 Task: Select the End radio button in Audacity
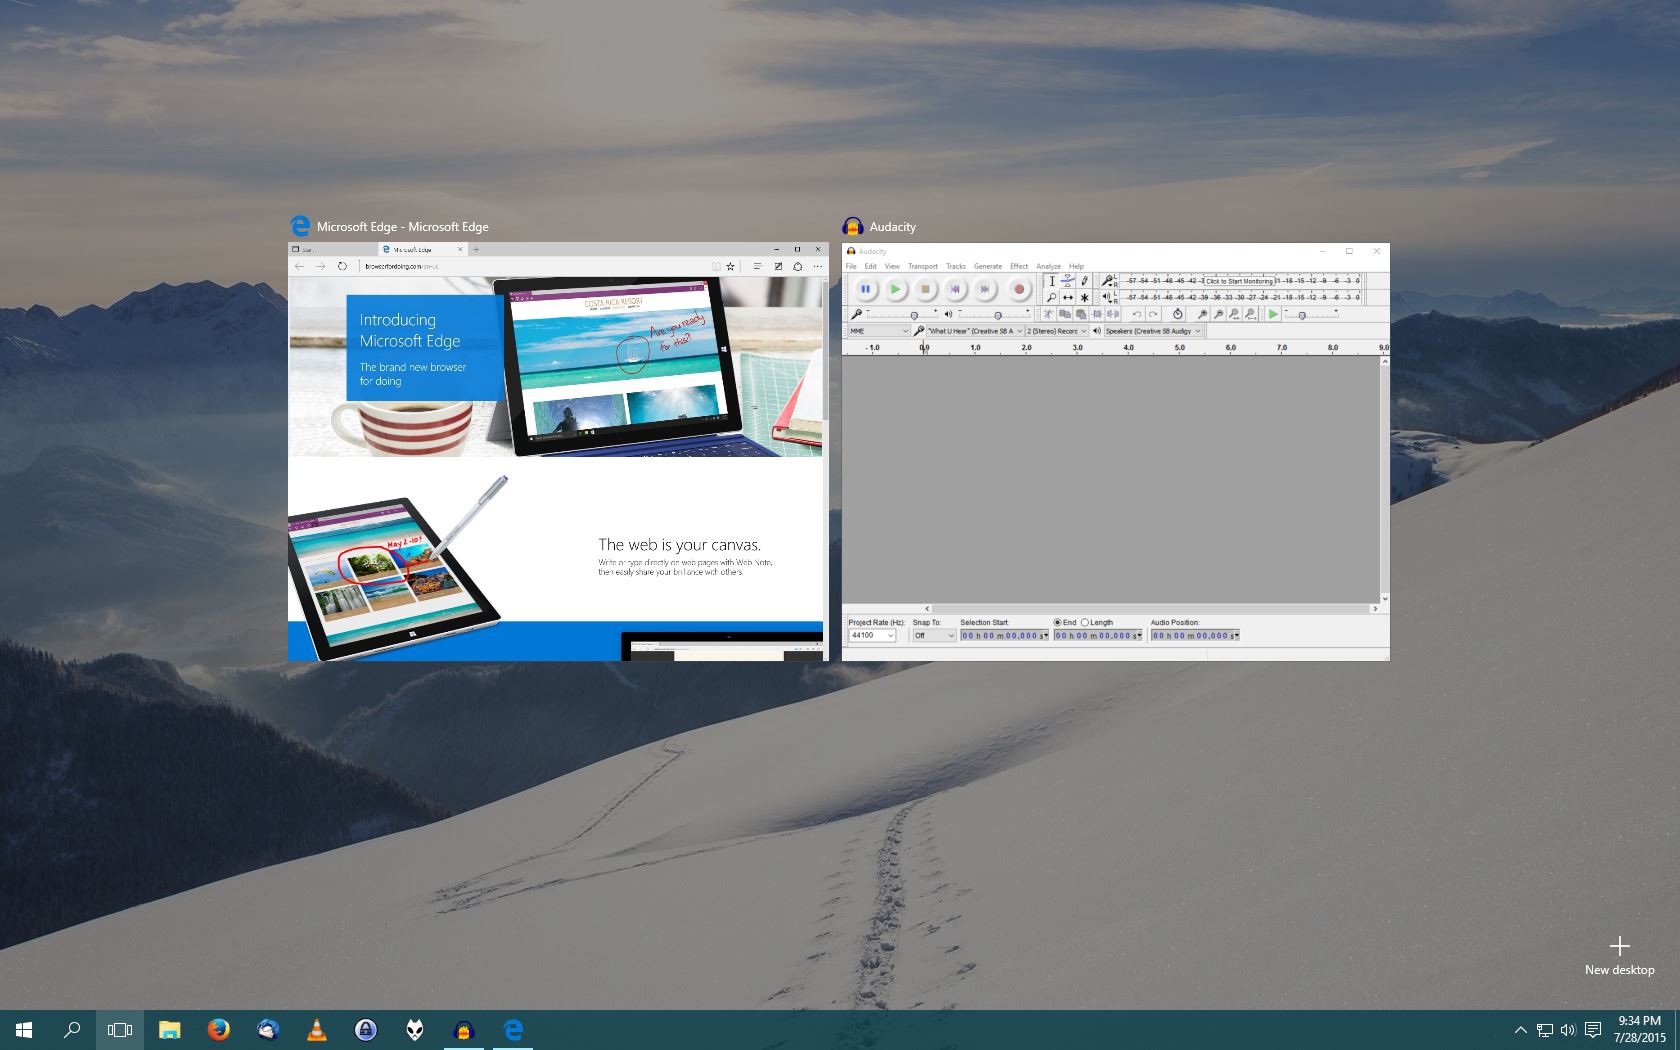click(x=1057, y=622)
